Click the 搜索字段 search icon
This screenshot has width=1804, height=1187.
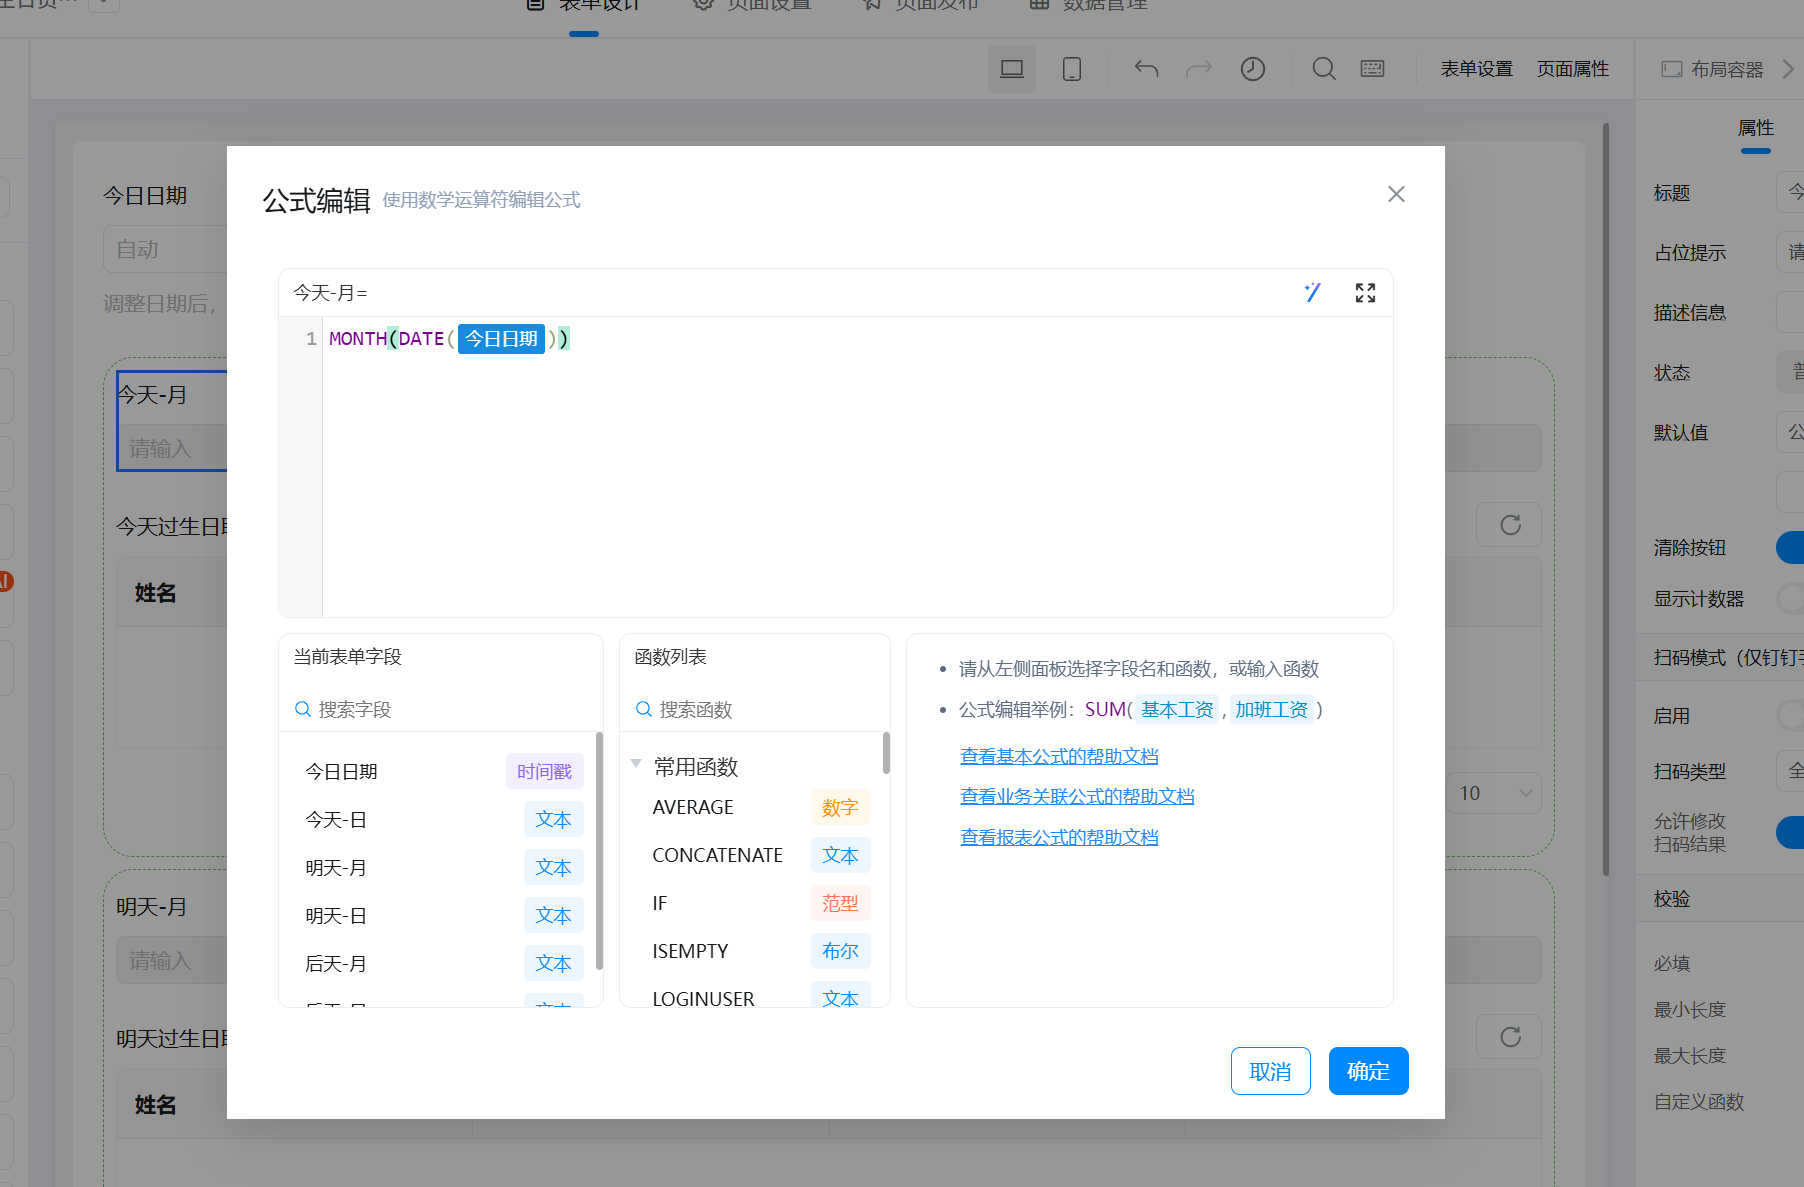click(x=302, y=709)
